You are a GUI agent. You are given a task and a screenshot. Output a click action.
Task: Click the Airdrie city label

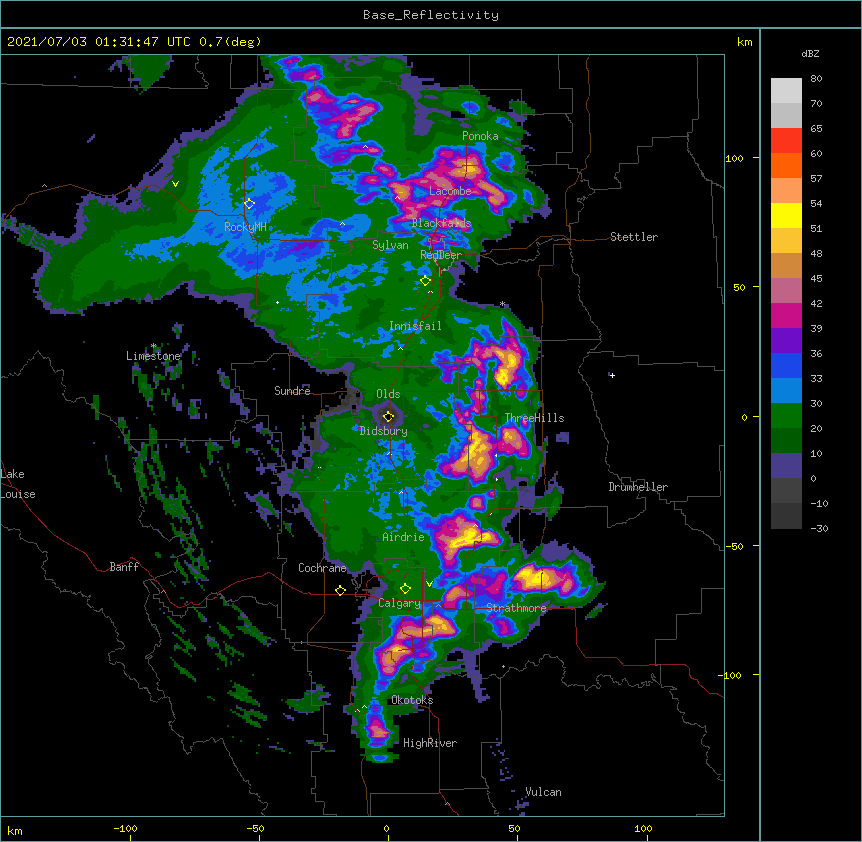coord(403,537)
